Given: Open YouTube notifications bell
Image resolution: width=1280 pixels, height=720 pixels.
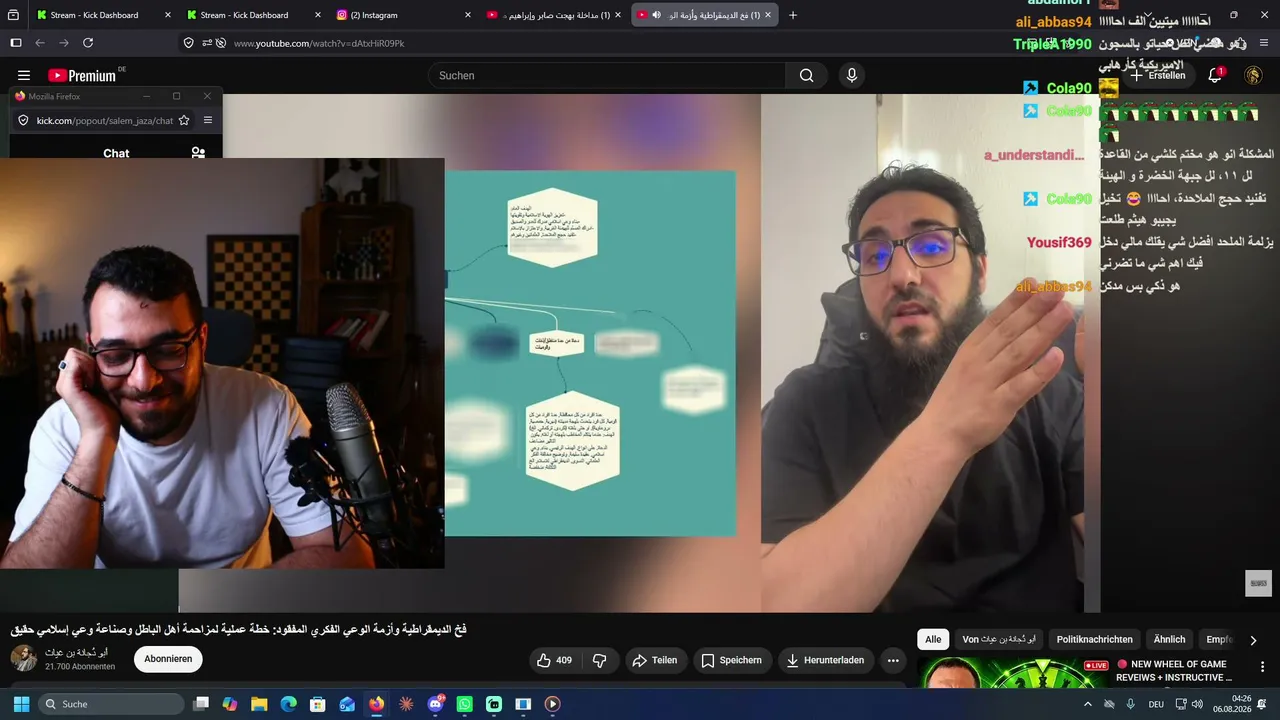Looking at the screenshot, I should 1215,75.
